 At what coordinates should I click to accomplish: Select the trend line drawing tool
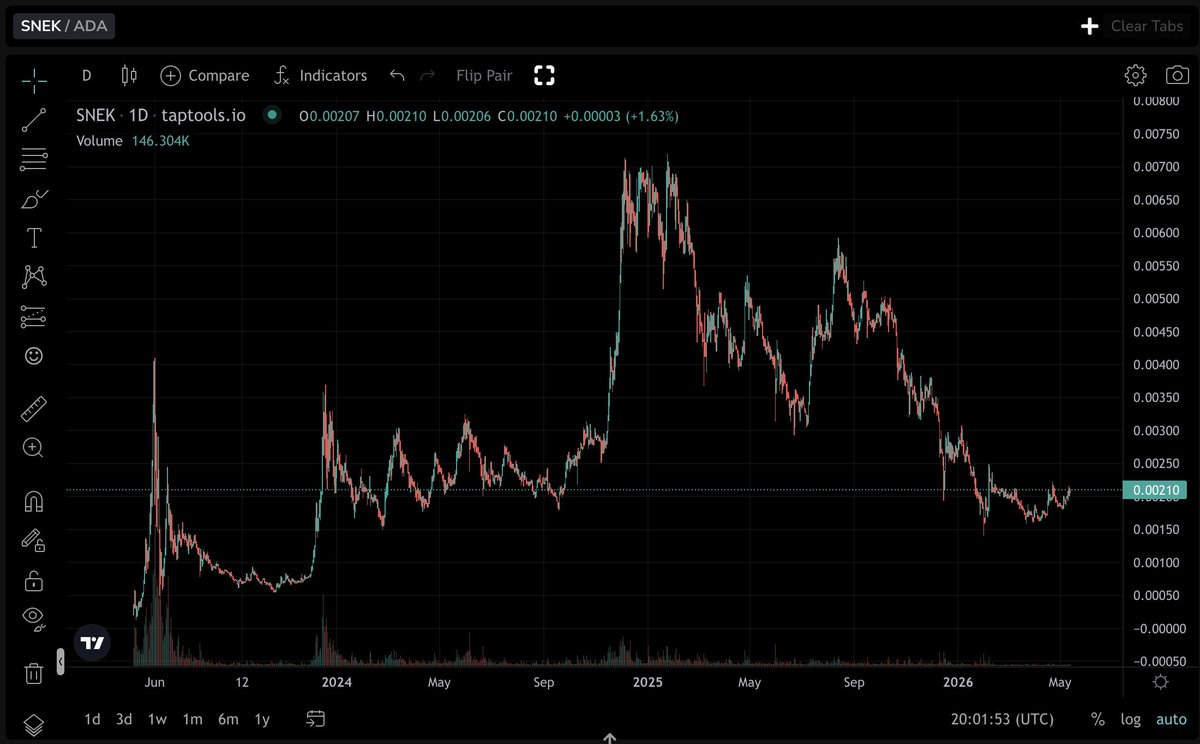coord(34,121)
